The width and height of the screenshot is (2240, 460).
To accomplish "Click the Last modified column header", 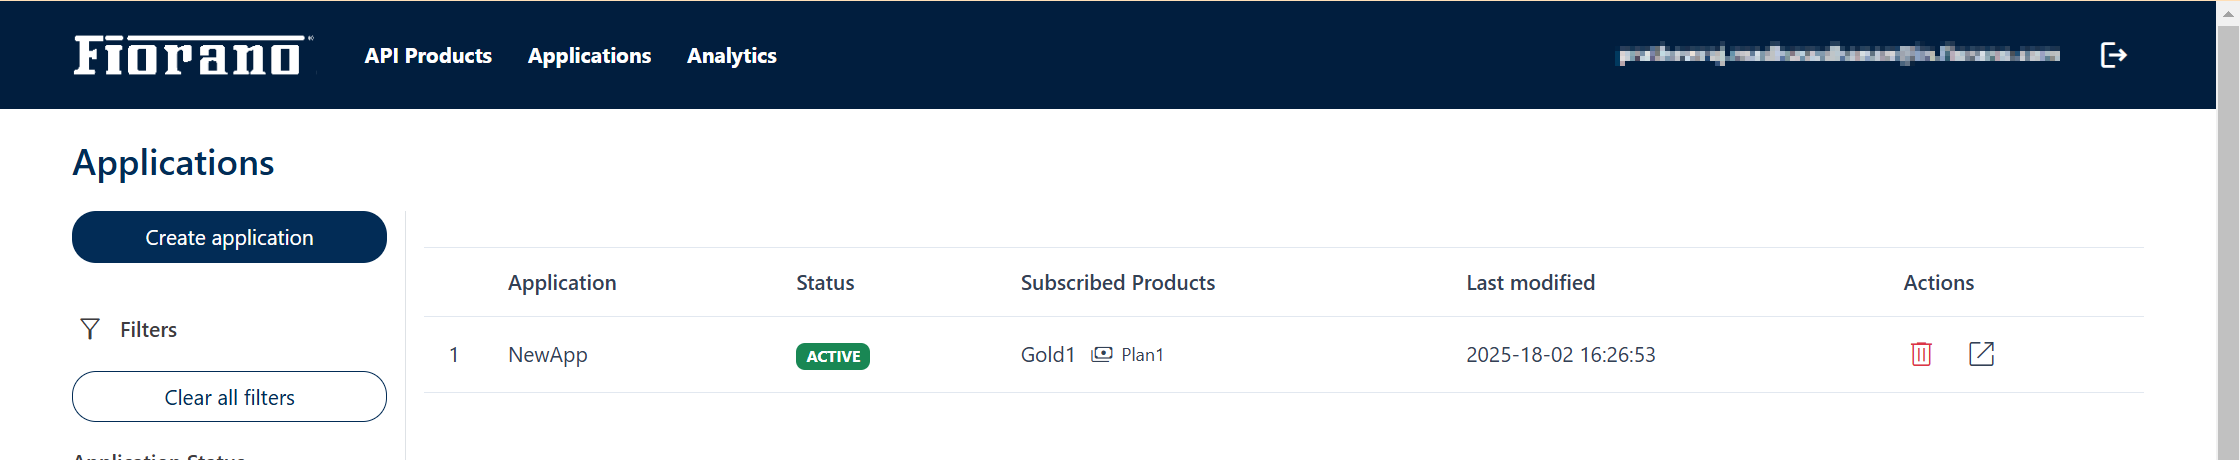I will (1530, 283).
